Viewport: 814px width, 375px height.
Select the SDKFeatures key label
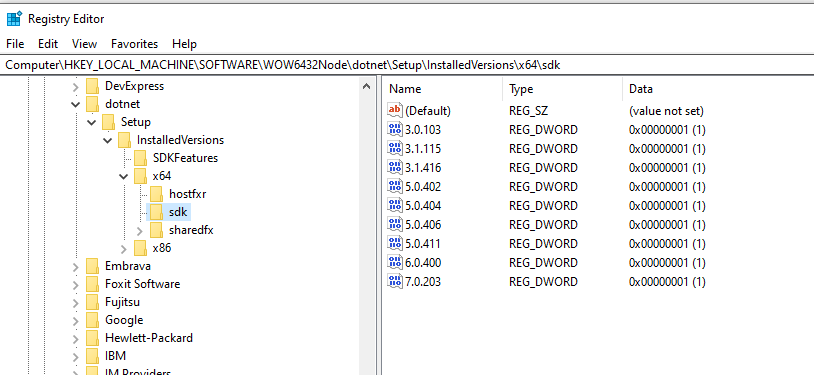(185, 158)
